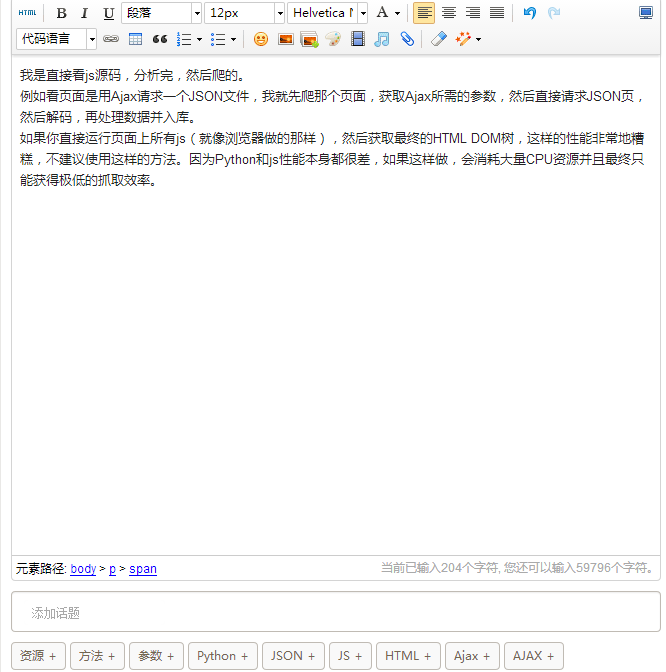
Task: Toggle fullscreen editor mode
Action: pyautogui.click(x=645, y=13)
